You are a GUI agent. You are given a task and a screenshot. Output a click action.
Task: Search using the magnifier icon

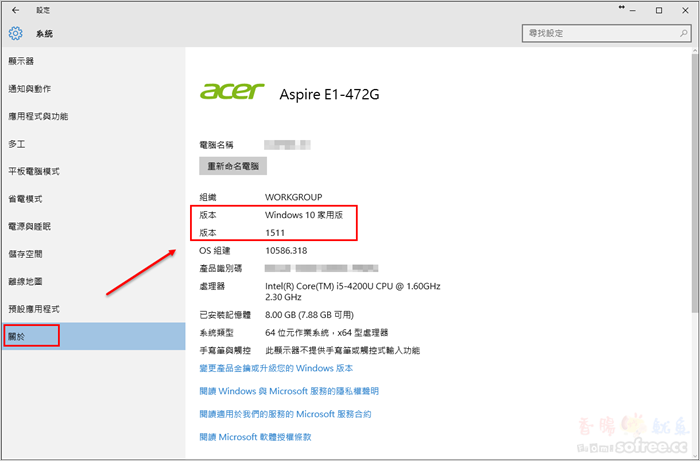pyautogui.click(x=683, y=33)
